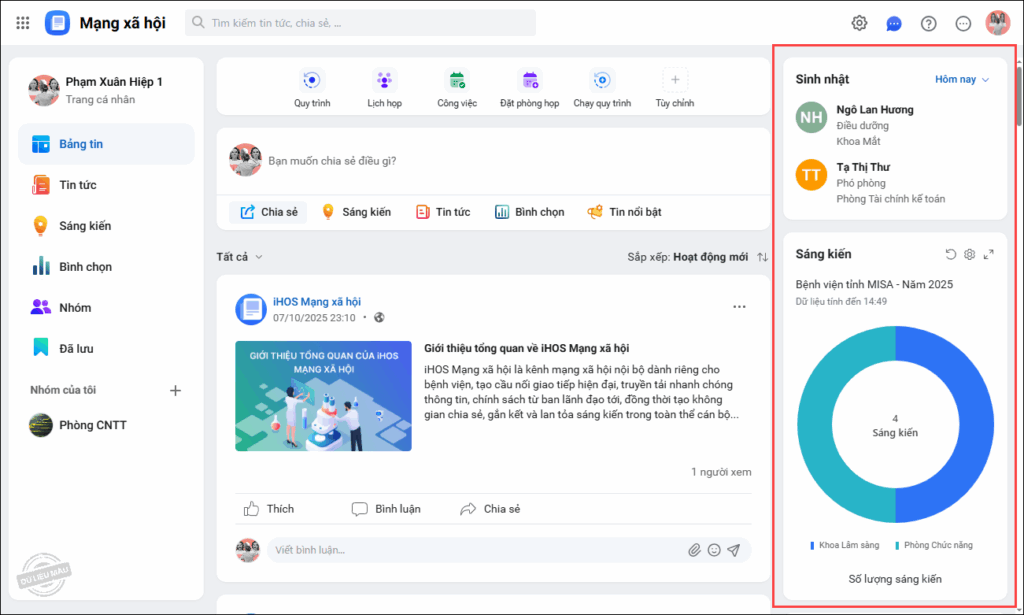Open emoji picker in comment box
Screen dimensions: 1024x615
[714, 550]
